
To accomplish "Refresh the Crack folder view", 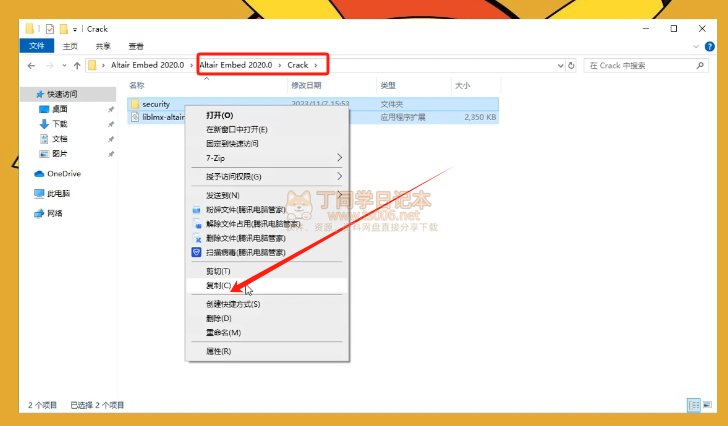I will tap(572, 65).
